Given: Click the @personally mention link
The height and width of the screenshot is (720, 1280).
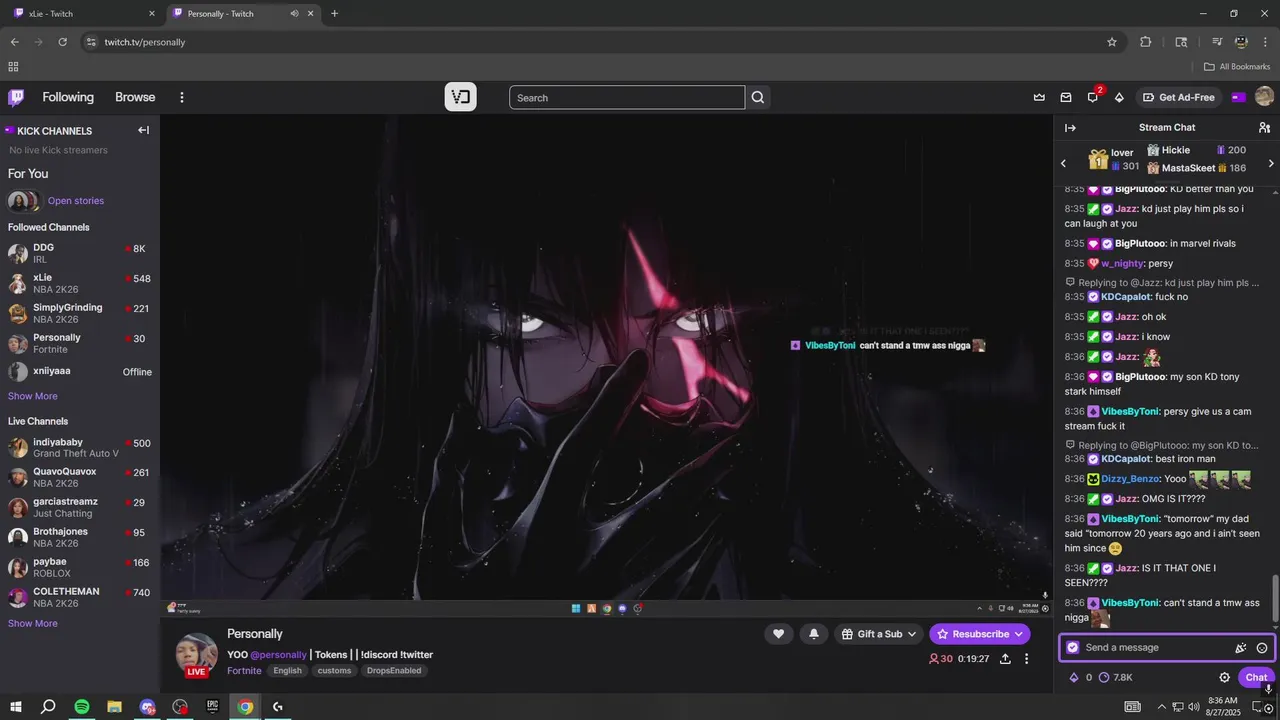Looking at the screenshot, I should tap(278, 655).
